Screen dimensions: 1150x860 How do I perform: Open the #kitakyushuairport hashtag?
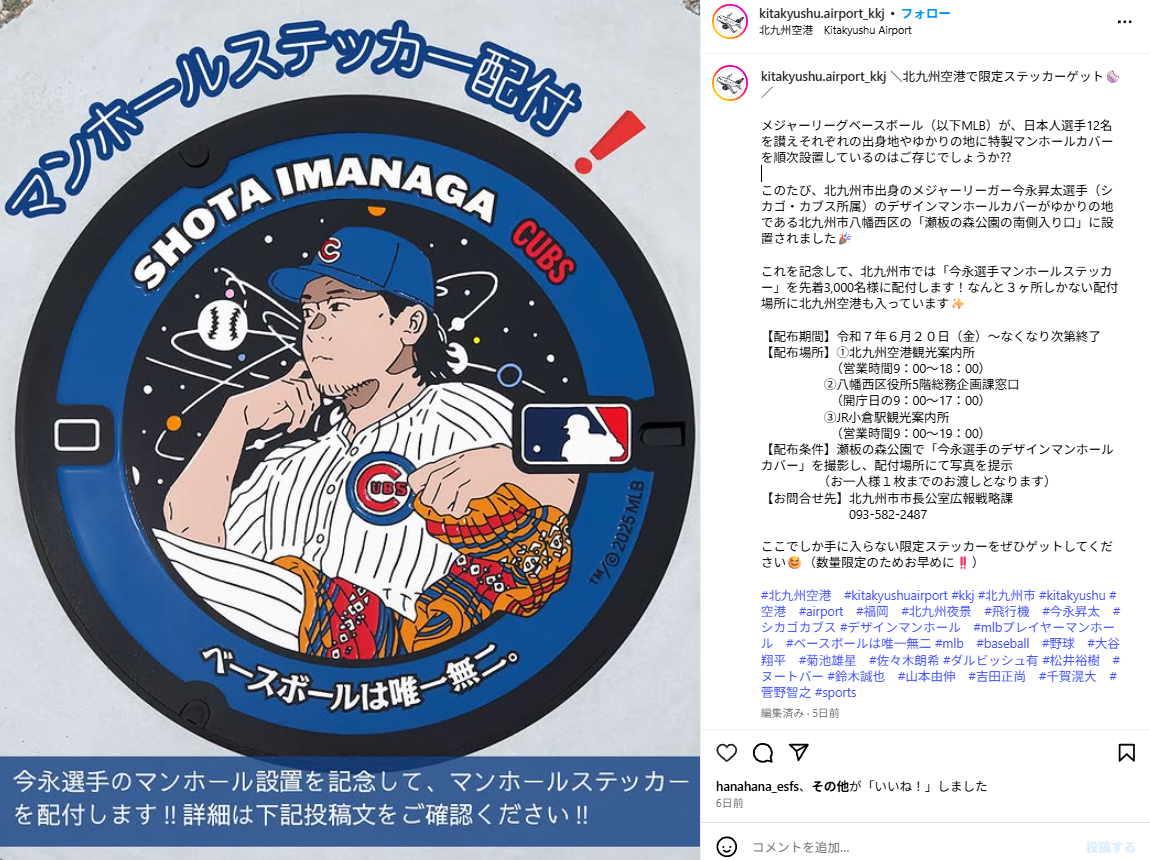896,595
